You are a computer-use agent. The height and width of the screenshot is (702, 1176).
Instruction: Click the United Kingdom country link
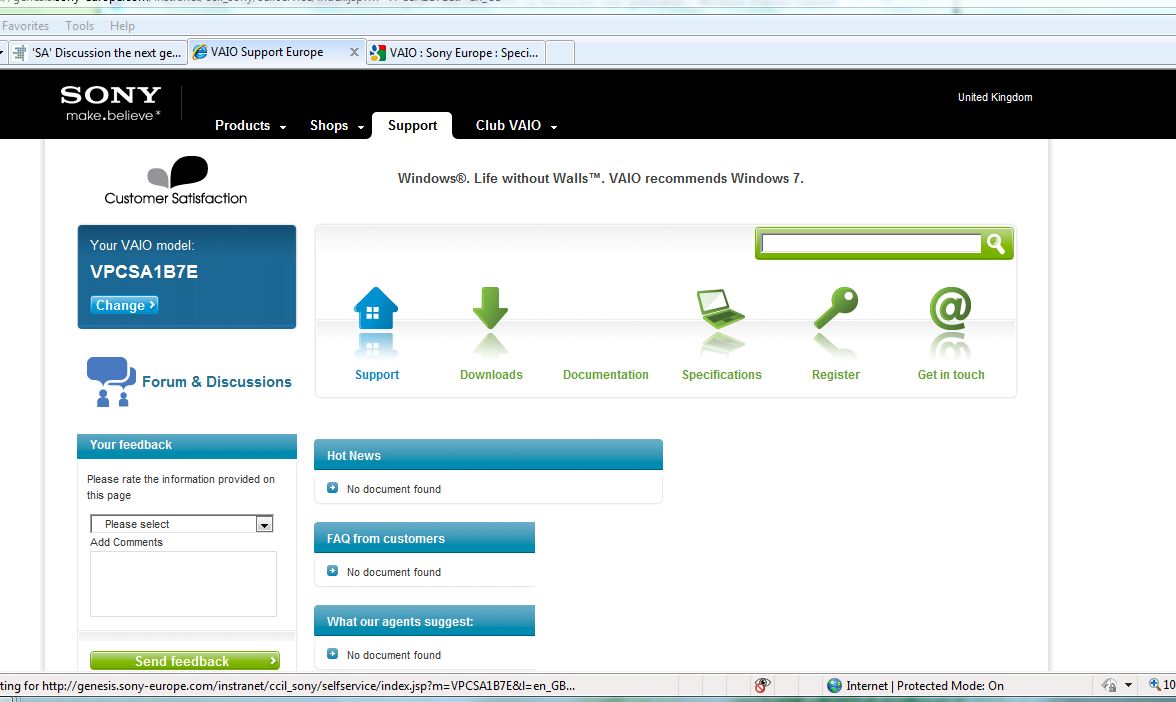pyautogui.click(x=994, y=98)
